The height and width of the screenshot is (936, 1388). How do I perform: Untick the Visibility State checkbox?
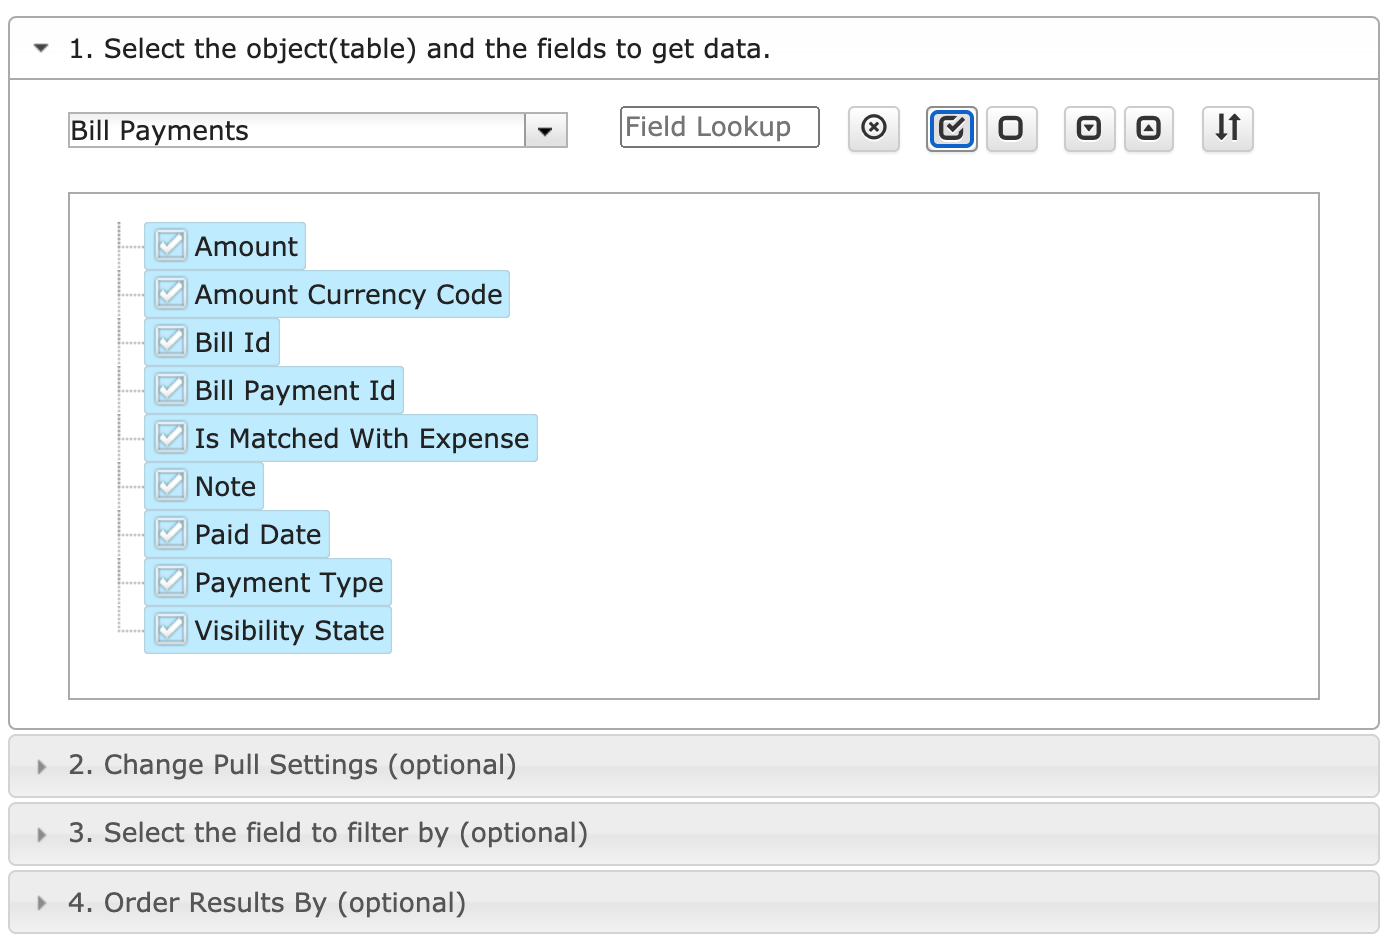coord(171,629)
